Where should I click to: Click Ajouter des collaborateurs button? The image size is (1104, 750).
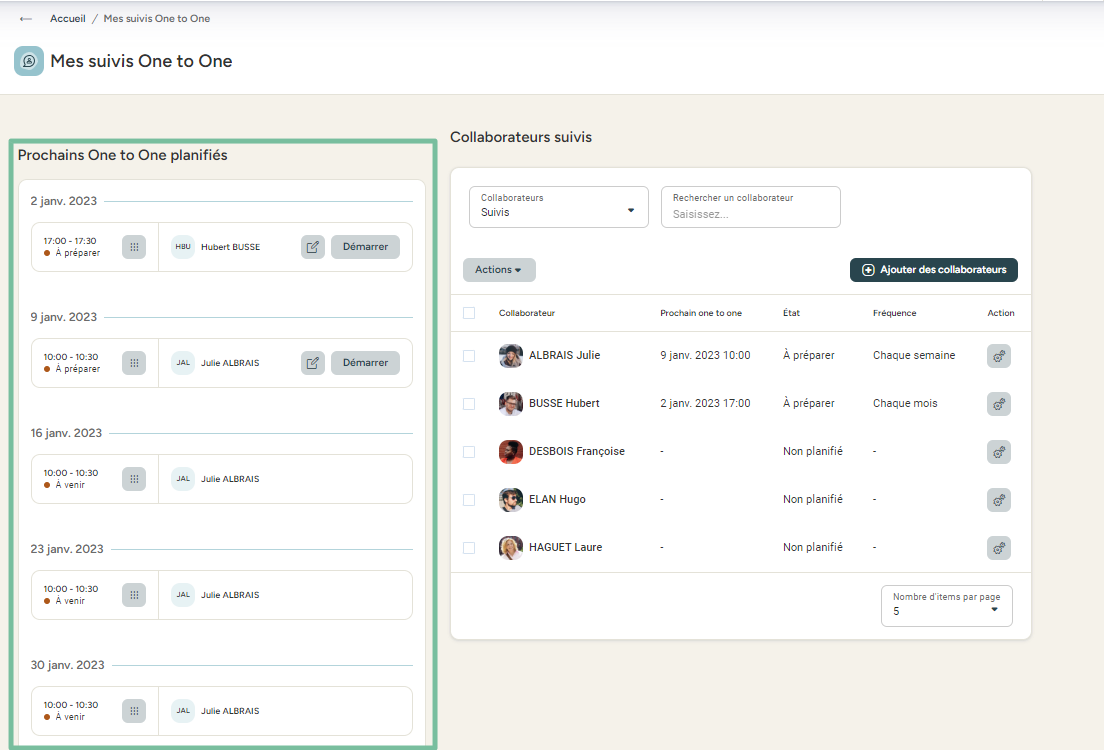point(934,270)
